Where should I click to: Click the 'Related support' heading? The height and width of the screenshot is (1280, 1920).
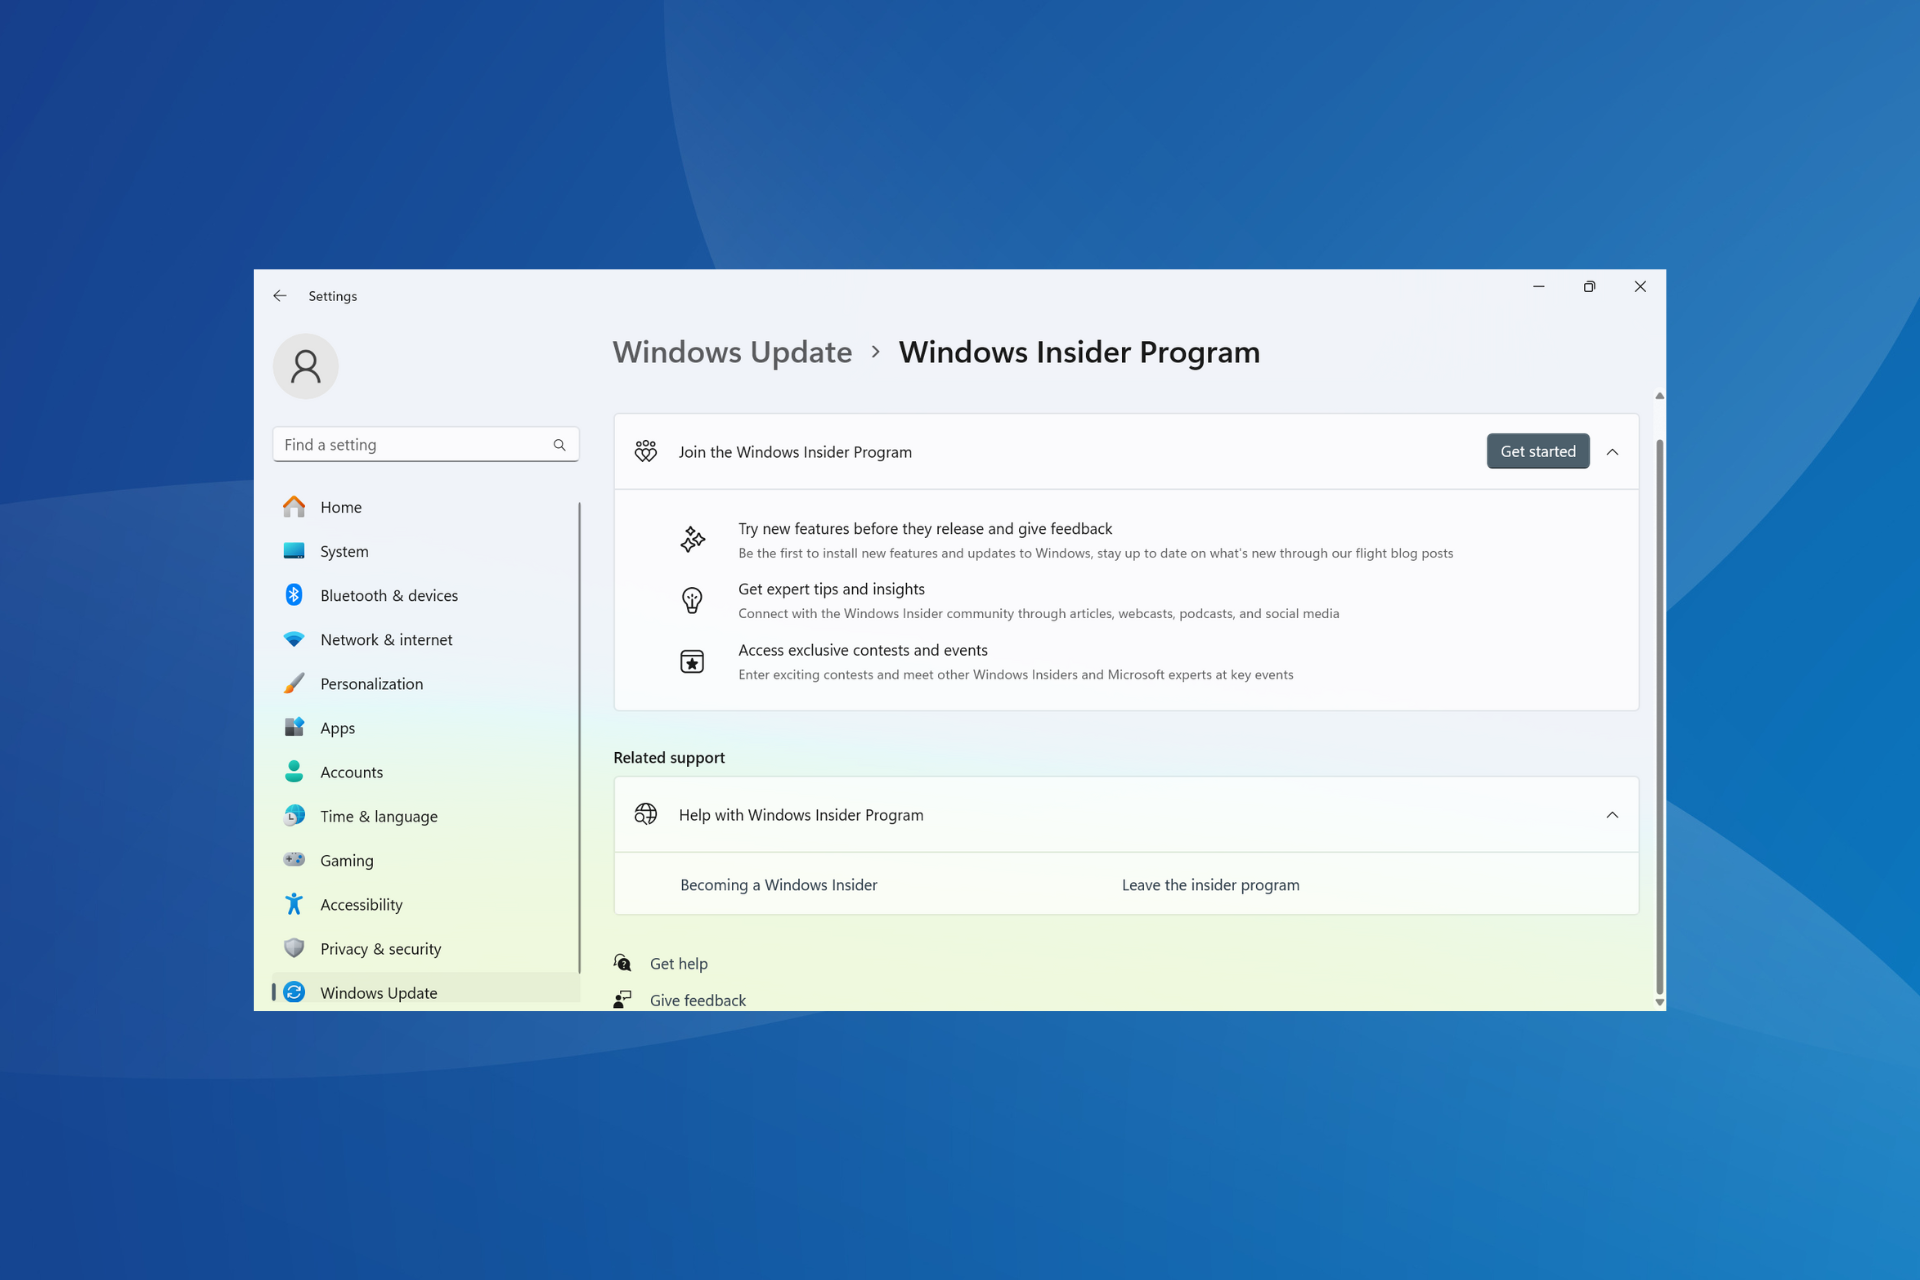[x=669, y=757]
